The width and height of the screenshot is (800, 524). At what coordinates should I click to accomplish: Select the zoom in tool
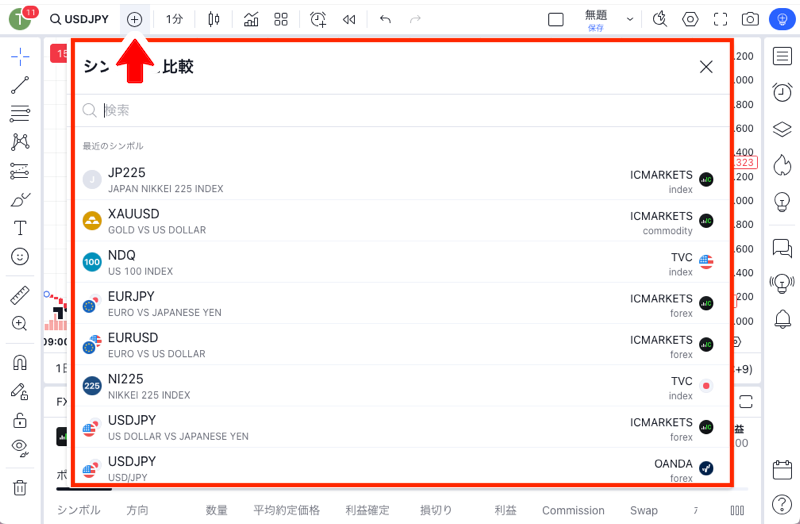pyautogui.click(x=20, y=323)
